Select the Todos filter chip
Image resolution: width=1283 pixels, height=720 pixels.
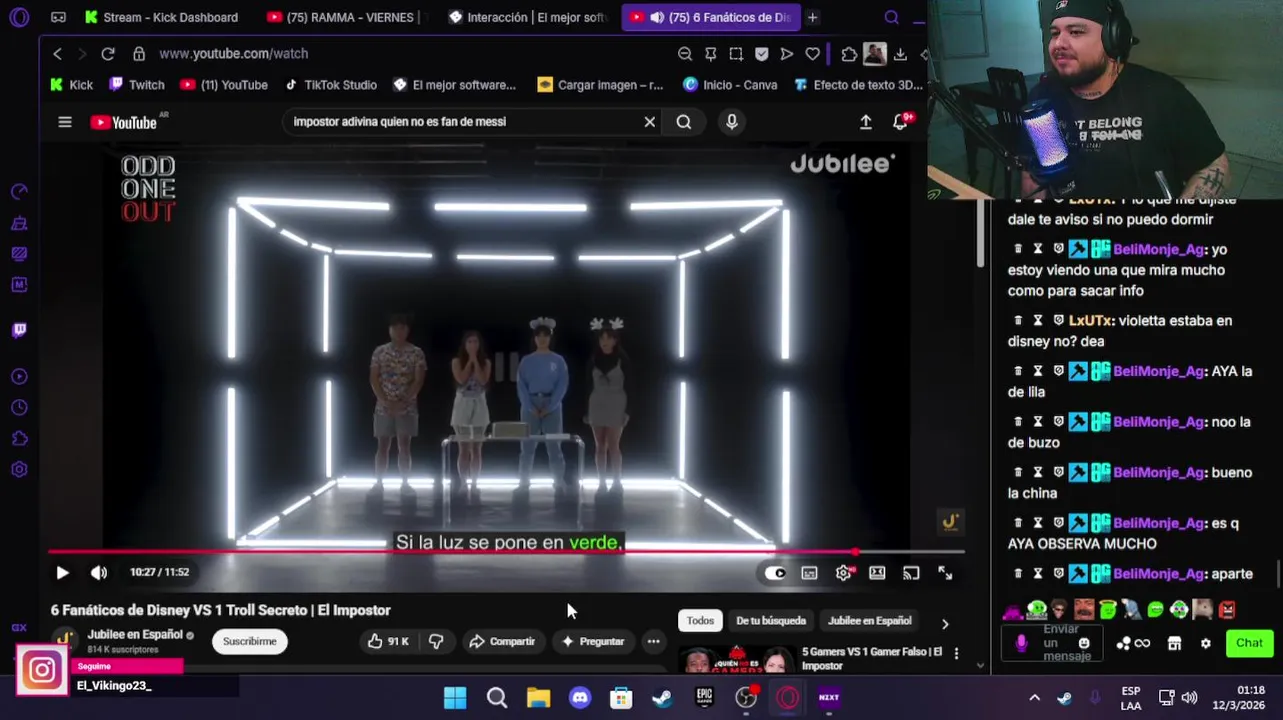pyautogui.click(x=700, y=621)
